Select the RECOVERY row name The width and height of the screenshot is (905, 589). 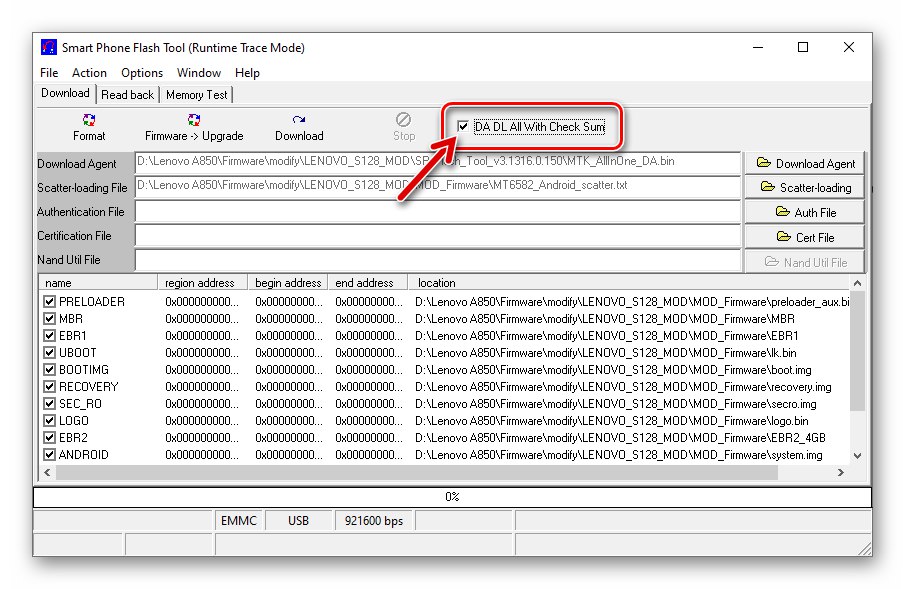coord(88,387)
